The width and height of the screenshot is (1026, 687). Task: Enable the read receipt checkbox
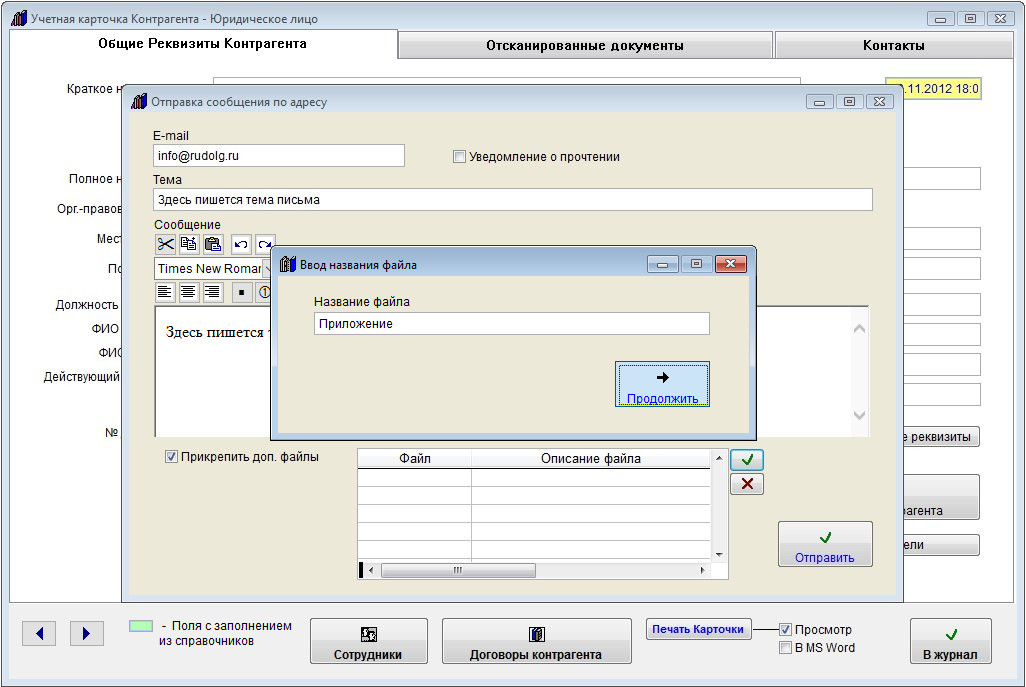click(460, 157)
